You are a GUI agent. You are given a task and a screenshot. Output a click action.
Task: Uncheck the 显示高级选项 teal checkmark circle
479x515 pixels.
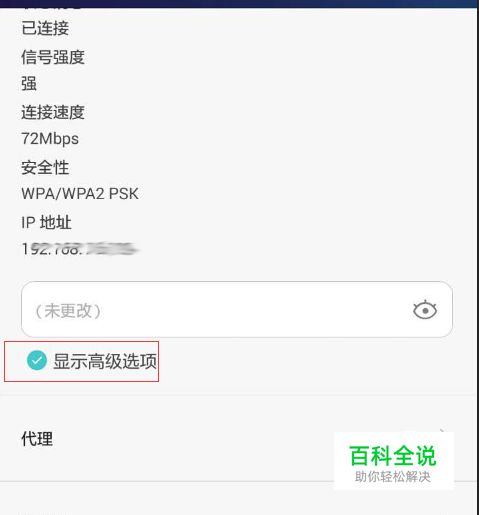click(x=37, y=360)
